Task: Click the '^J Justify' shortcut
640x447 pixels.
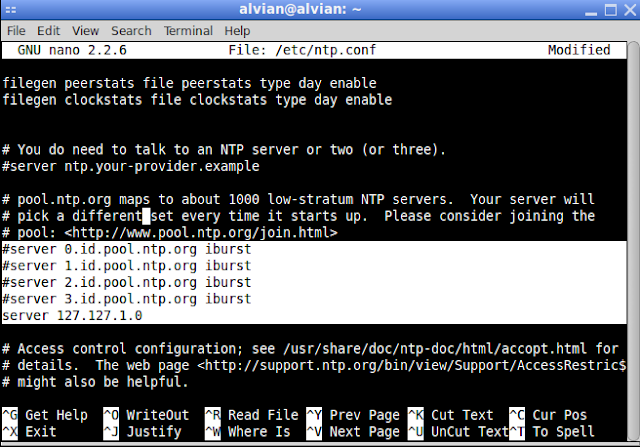Action: click(142, 431)
